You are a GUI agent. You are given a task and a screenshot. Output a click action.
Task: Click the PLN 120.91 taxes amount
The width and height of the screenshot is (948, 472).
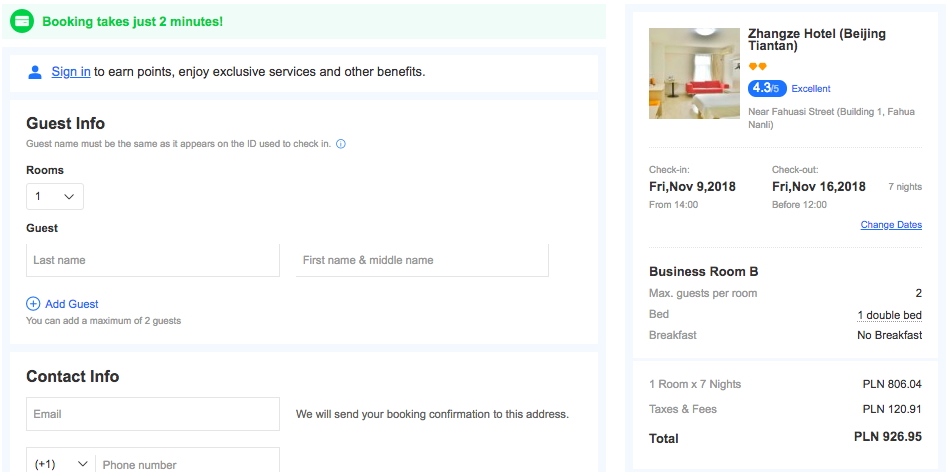click(892, 409)
